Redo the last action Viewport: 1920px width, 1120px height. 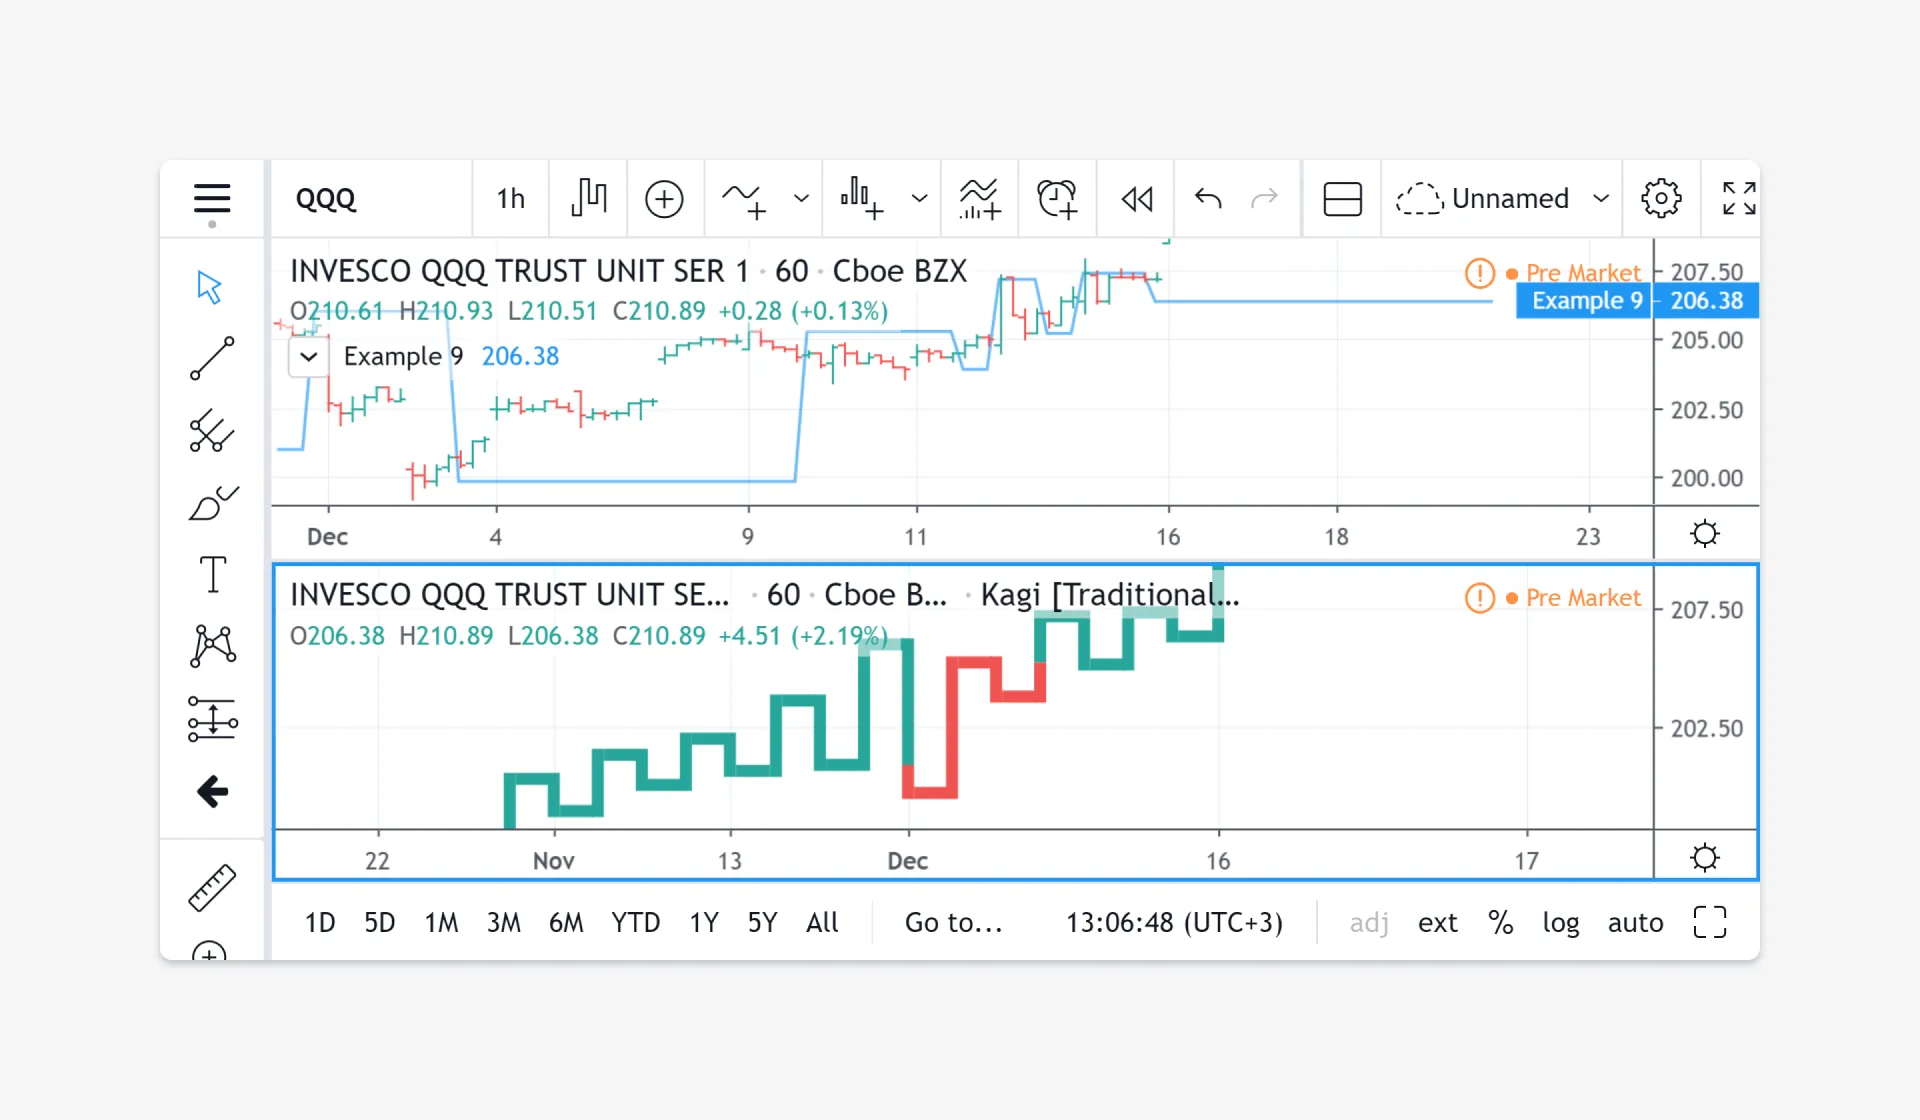click(1265, 198)
